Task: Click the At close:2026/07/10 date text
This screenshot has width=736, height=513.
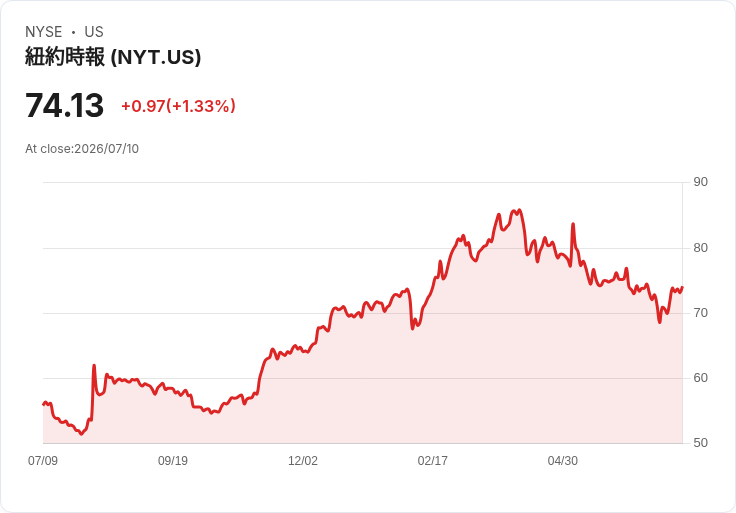Action: point(82,149)
